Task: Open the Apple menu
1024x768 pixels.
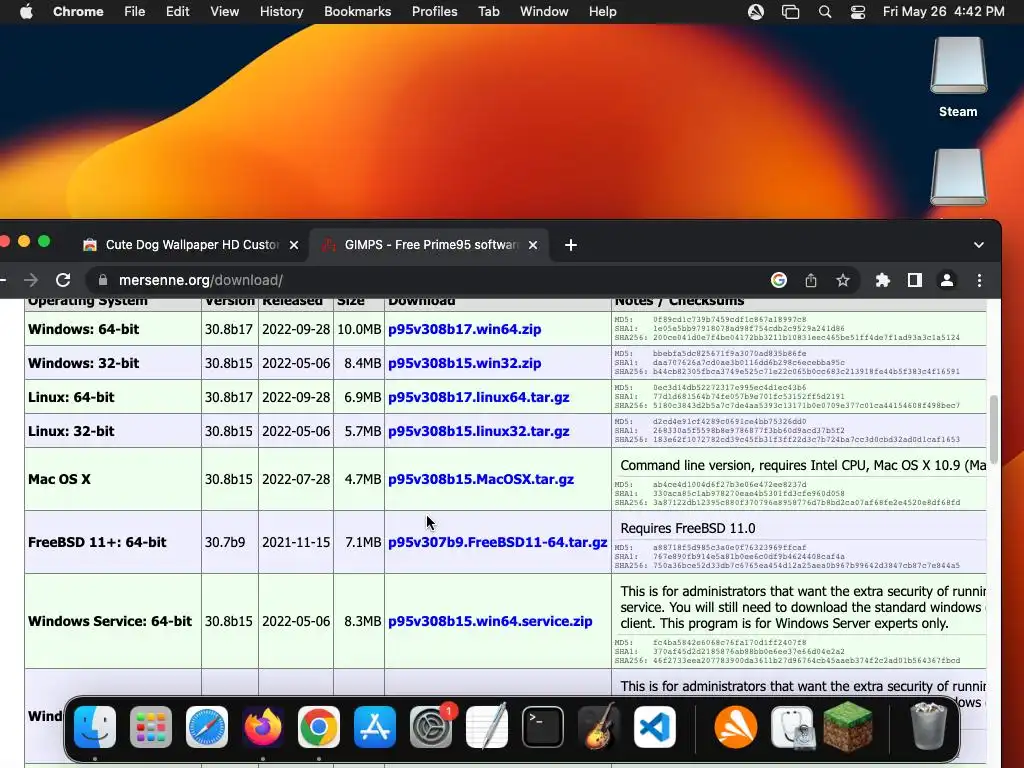Action: tap(26, 12)
